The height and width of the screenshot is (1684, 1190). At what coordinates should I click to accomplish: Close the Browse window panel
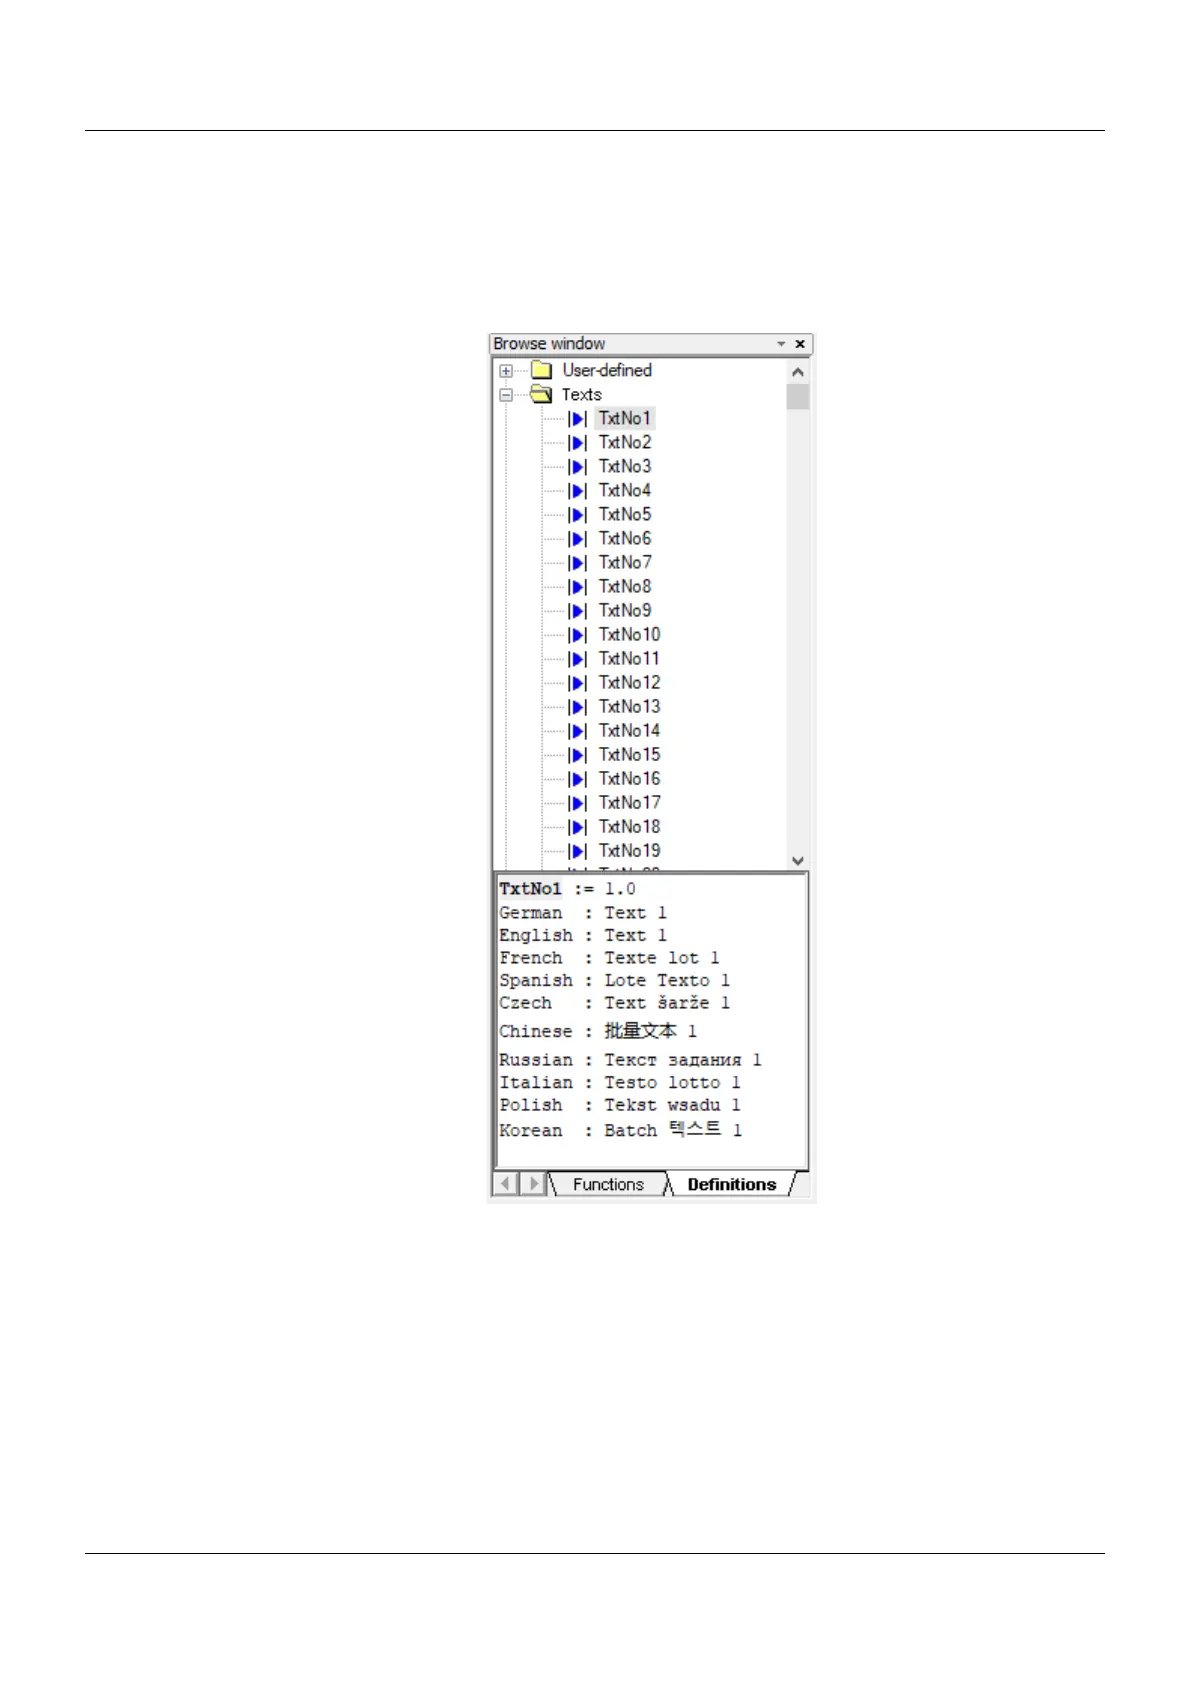pyautogui.click(x=800, y=344)
